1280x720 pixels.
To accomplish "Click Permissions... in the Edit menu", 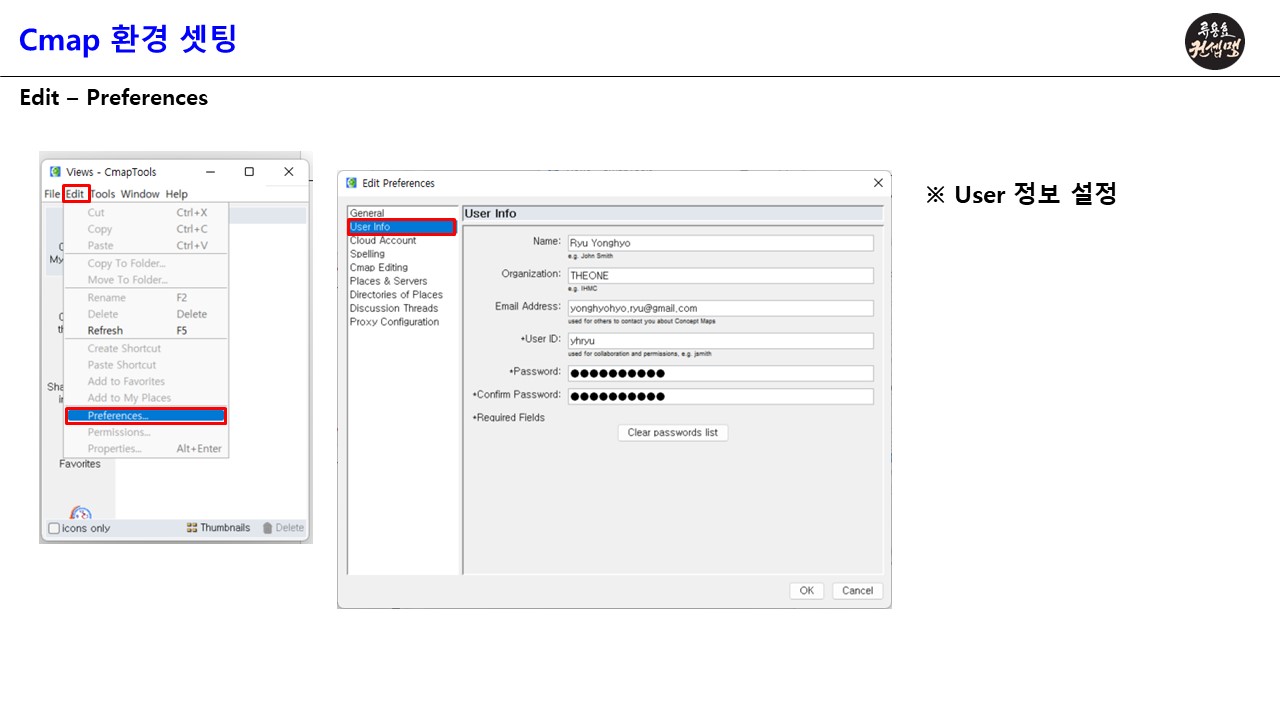I will tap(146, 433).
